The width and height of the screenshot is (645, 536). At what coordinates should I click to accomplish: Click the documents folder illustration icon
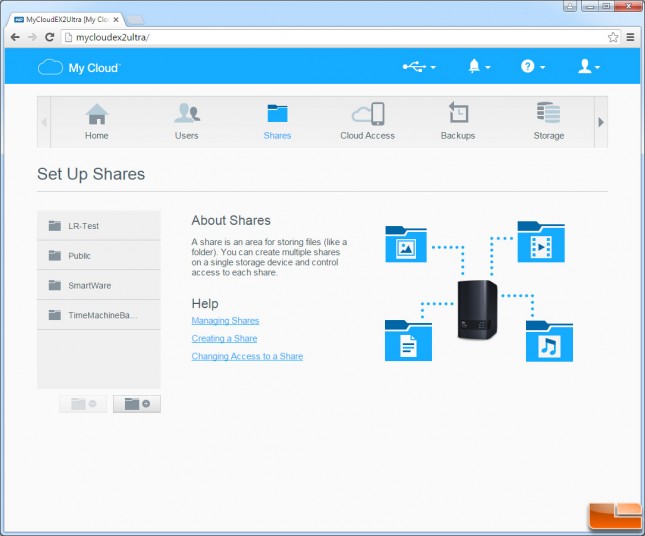click(x=408, y=341)
